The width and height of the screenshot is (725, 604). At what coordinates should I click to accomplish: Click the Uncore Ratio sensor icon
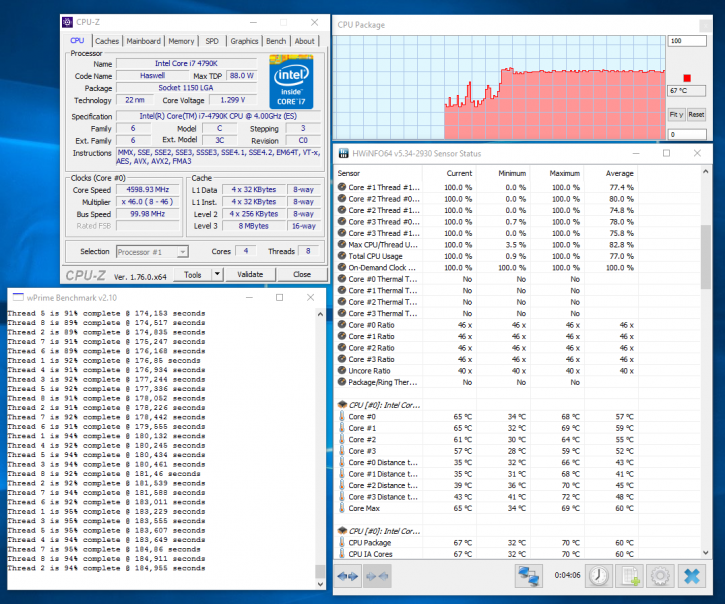[342, 370]
